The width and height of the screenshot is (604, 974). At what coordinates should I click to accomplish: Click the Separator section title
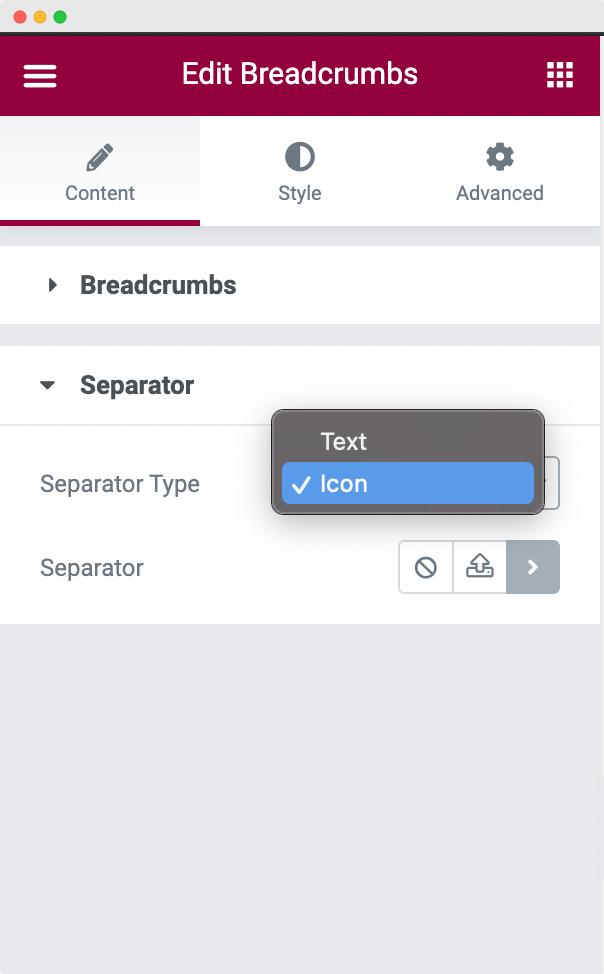[x=137, y=385]
